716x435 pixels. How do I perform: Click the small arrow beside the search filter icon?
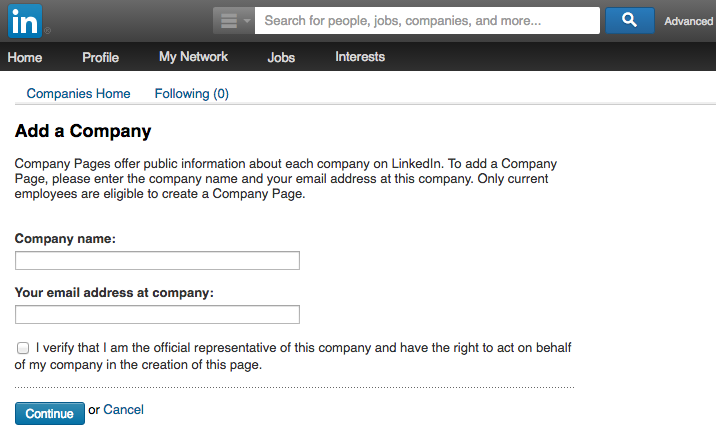(x=247, y=21)
